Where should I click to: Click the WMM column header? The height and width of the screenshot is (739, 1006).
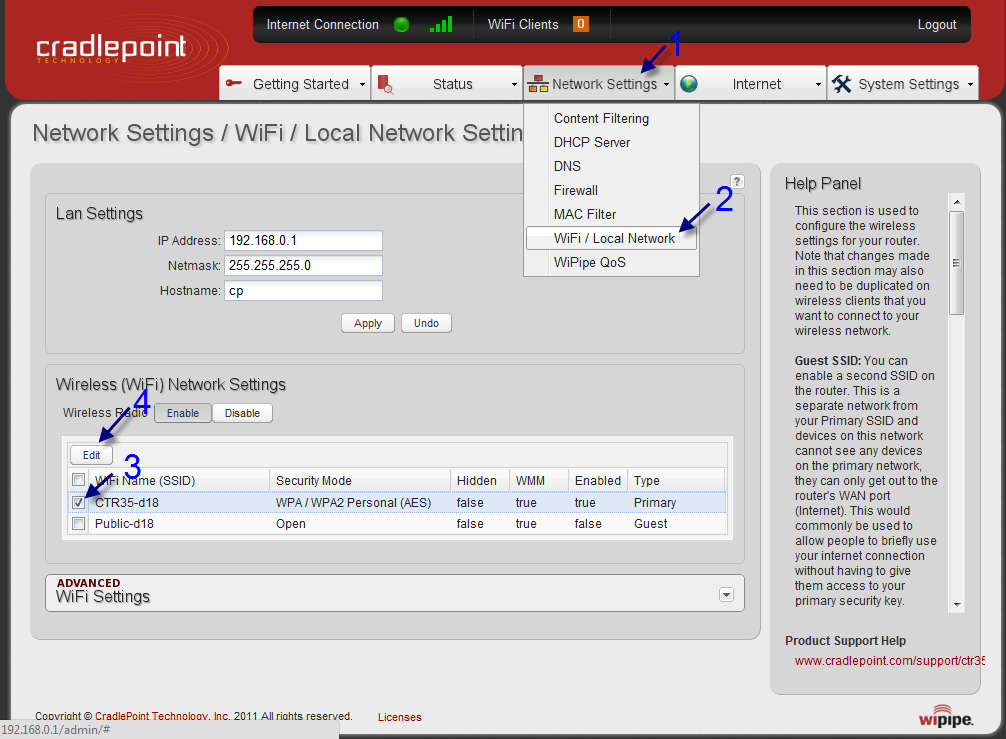[x=539, y=480]
